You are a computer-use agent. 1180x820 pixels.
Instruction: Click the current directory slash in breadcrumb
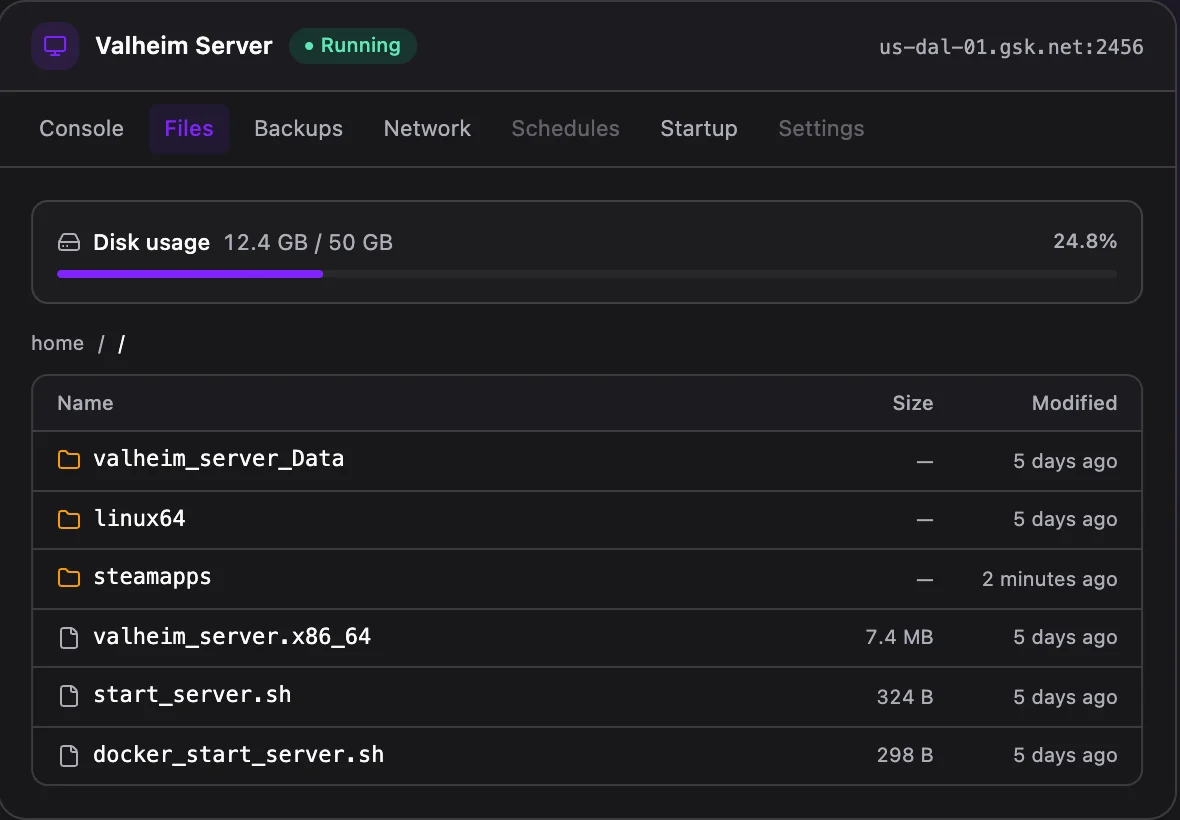[121, 344]
